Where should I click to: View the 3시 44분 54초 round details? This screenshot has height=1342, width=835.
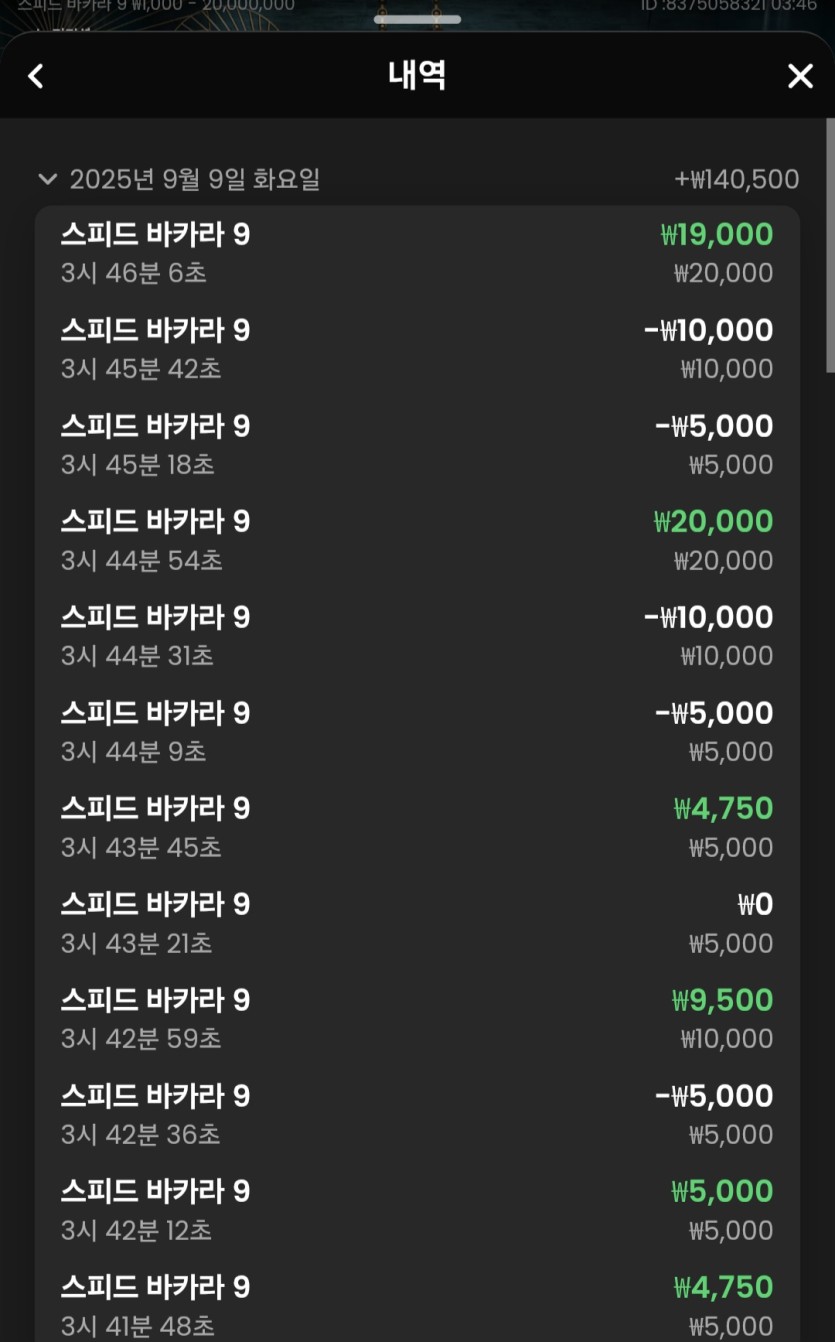[417, 540]
